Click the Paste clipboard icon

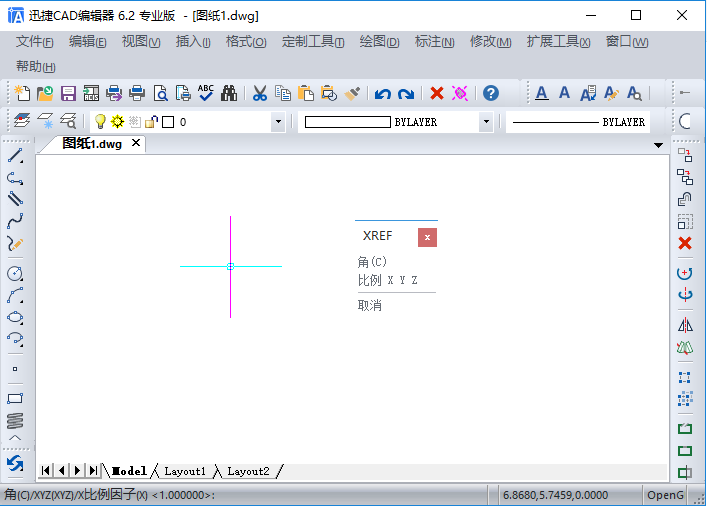tap(306, 93)
